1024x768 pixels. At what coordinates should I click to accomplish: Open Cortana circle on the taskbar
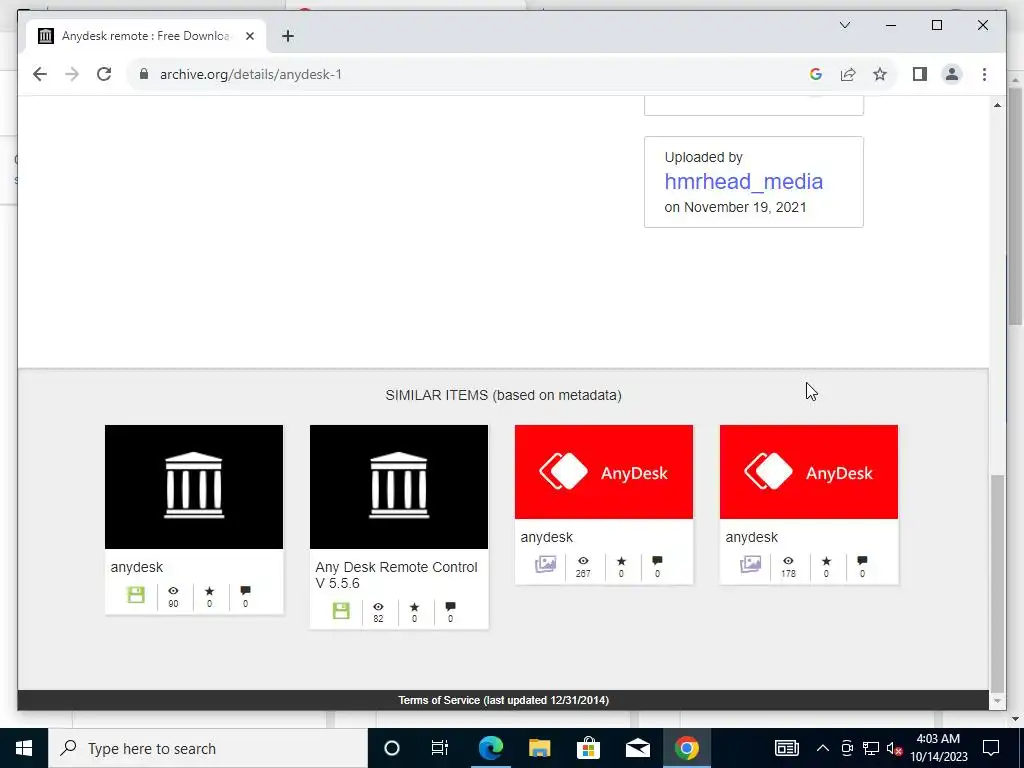pos(392,748)
